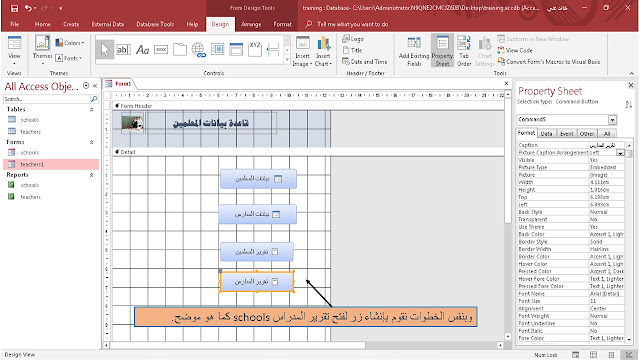Select the Navigation Control tool
640x360 pixels.
tap(236, 50)
